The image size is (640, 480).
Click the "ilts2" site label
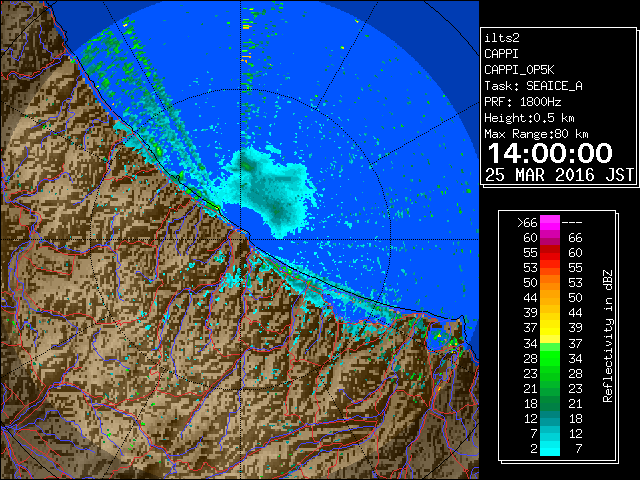pos(502,38)
